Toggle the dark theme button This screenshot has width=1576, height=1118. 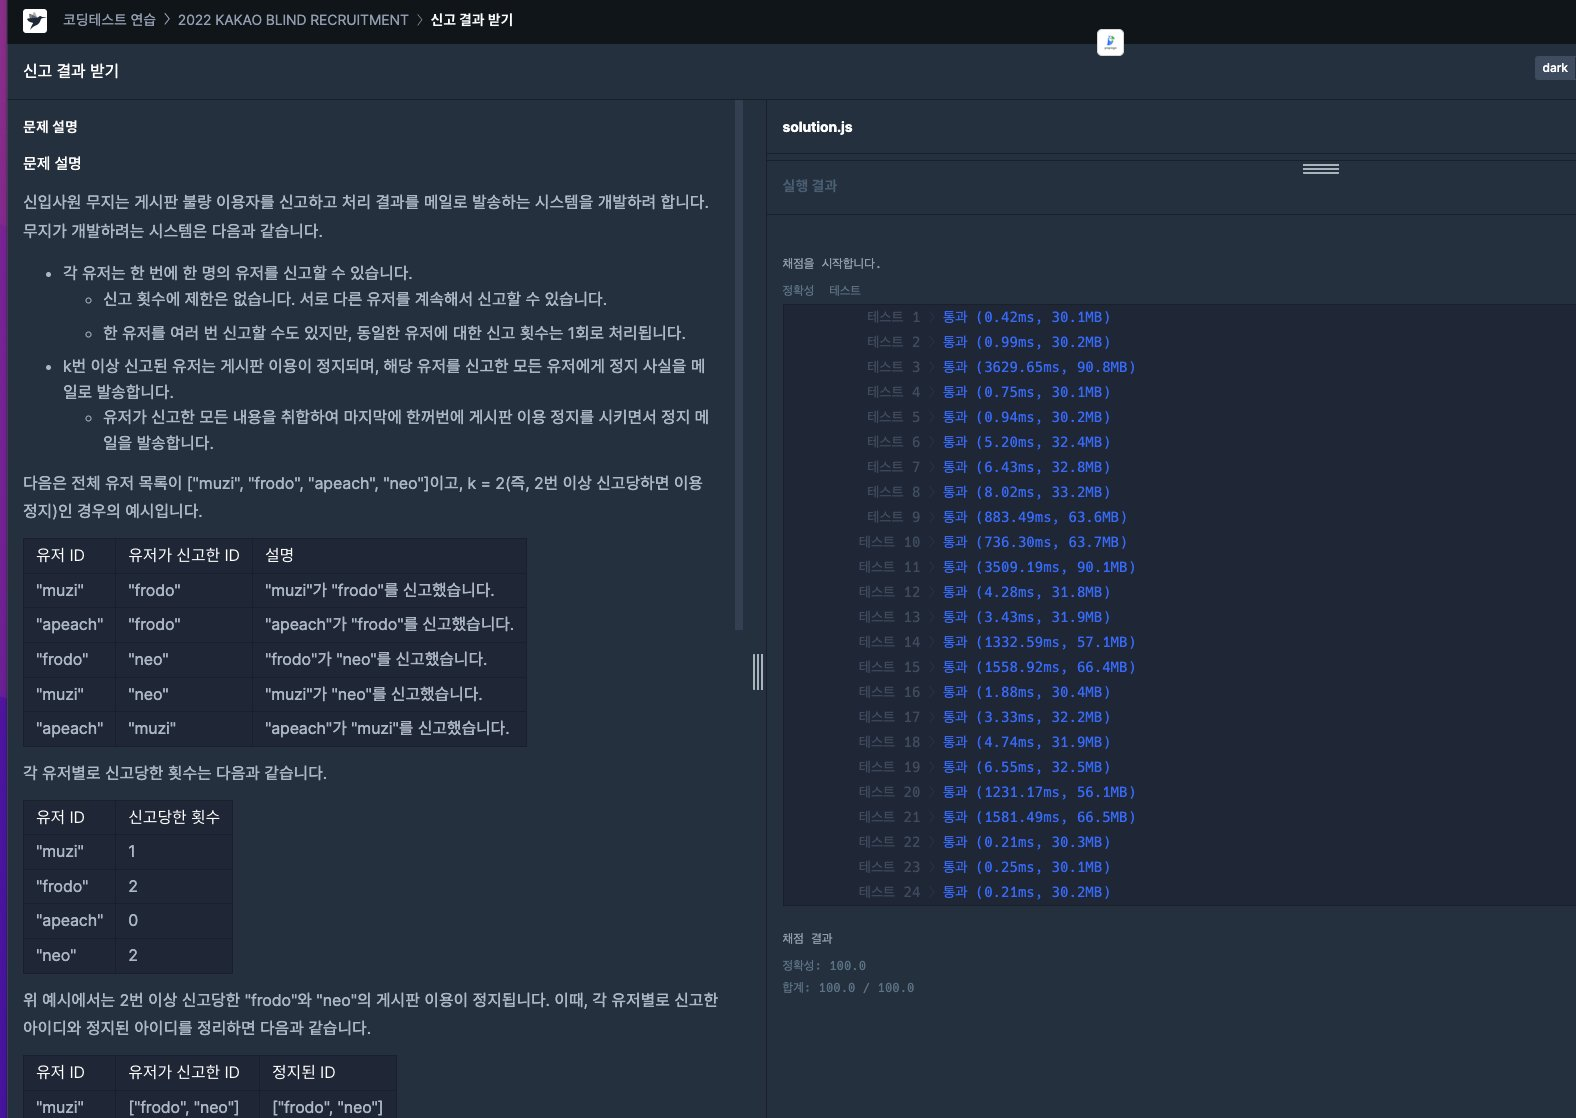(x=1554, y=68)
